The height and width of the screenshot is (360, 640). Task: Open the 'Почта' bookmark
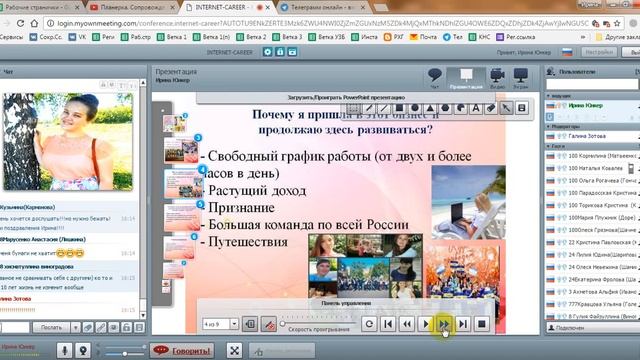pyautogui.click(x=423, y=37)
